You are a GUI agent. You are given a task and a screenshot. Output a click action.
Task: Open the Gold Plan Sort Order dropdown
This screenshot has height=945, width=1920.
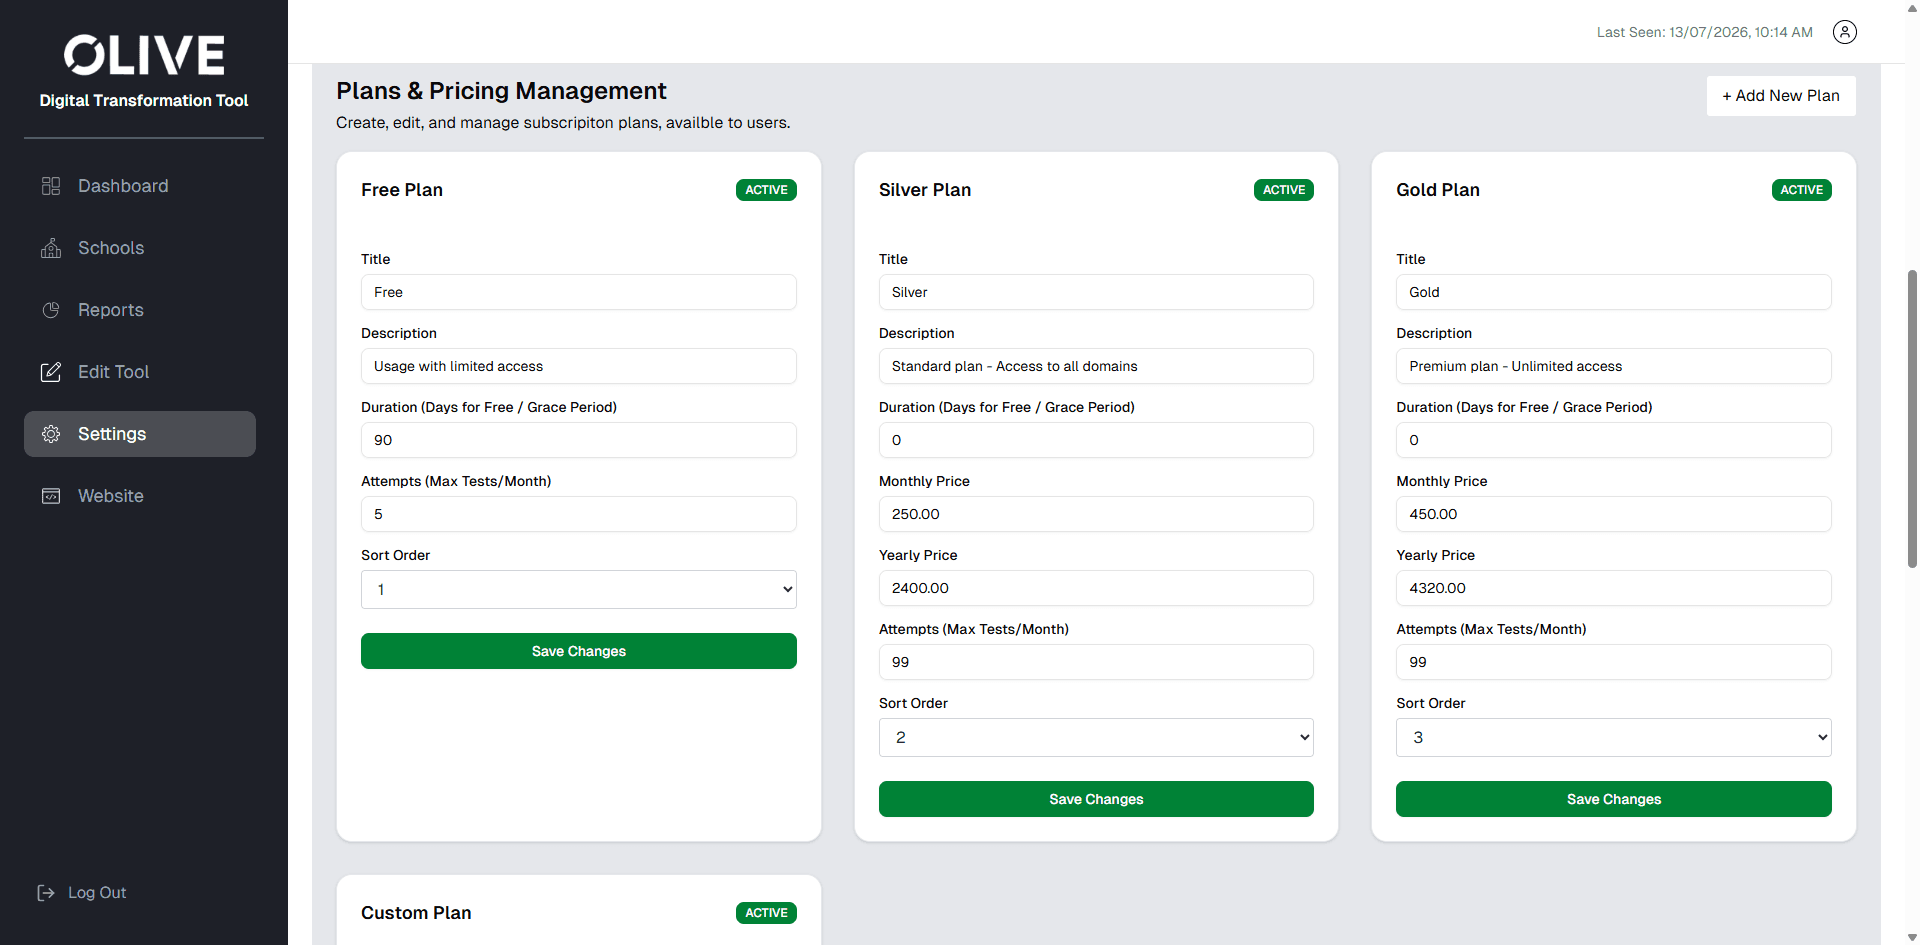click(1614, 738)
